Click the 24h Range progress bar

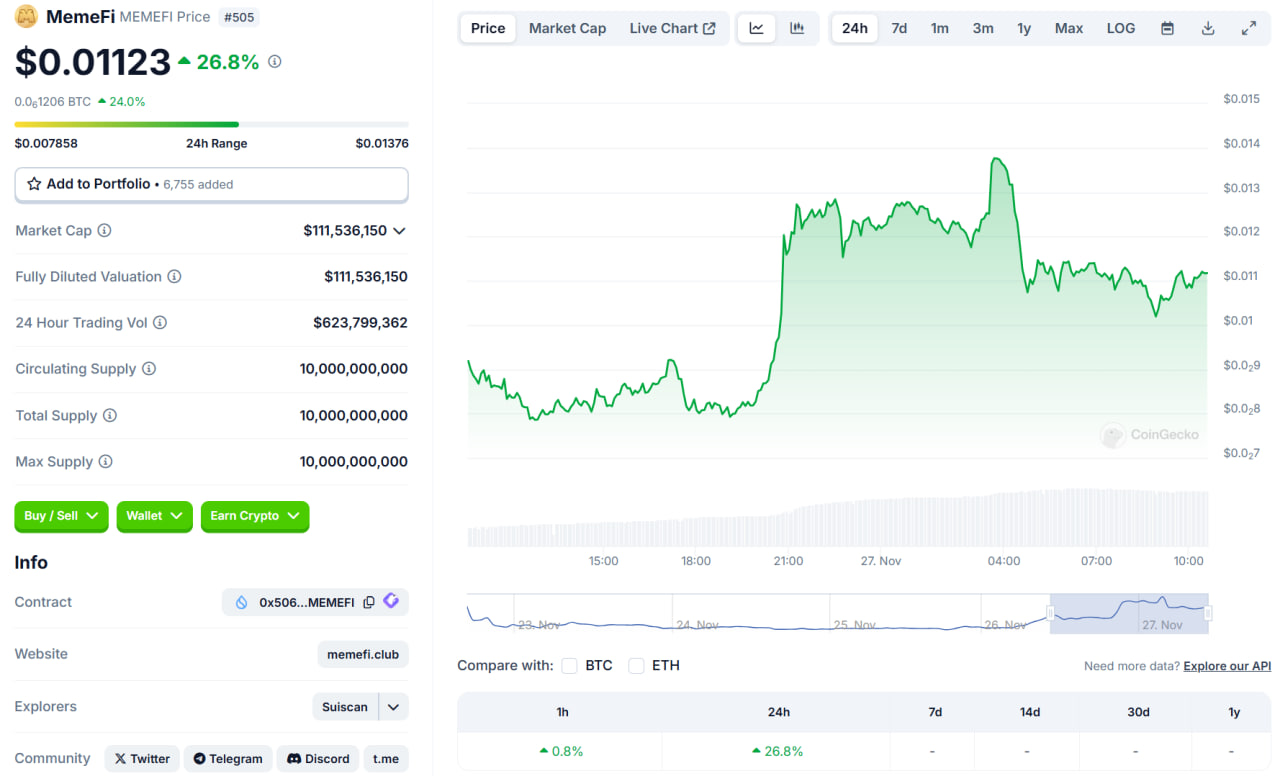[211, 124]
